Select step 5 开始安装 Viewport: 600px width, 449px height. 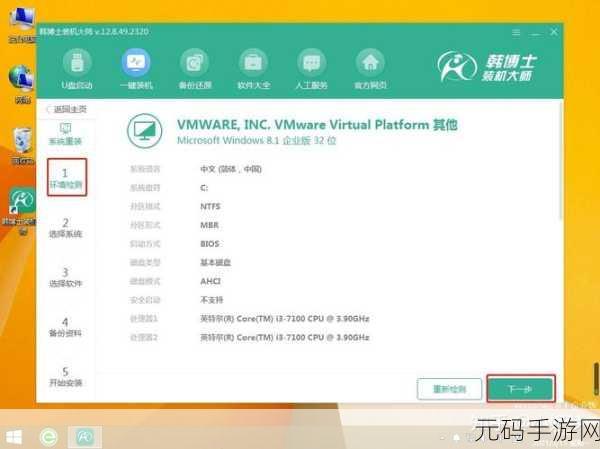pyautogui.click(x=65, y=377)
